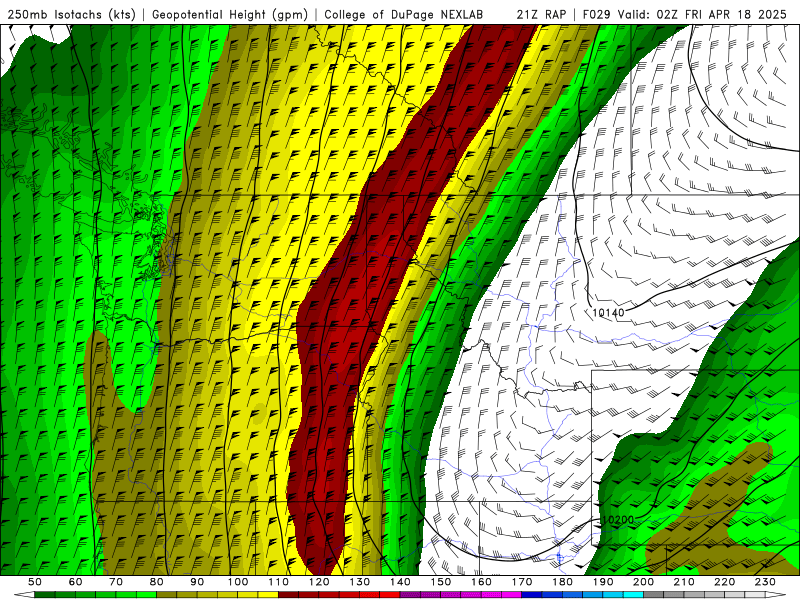Click the '110' color bar tick label
800x600 pixels.
(279, 582)
